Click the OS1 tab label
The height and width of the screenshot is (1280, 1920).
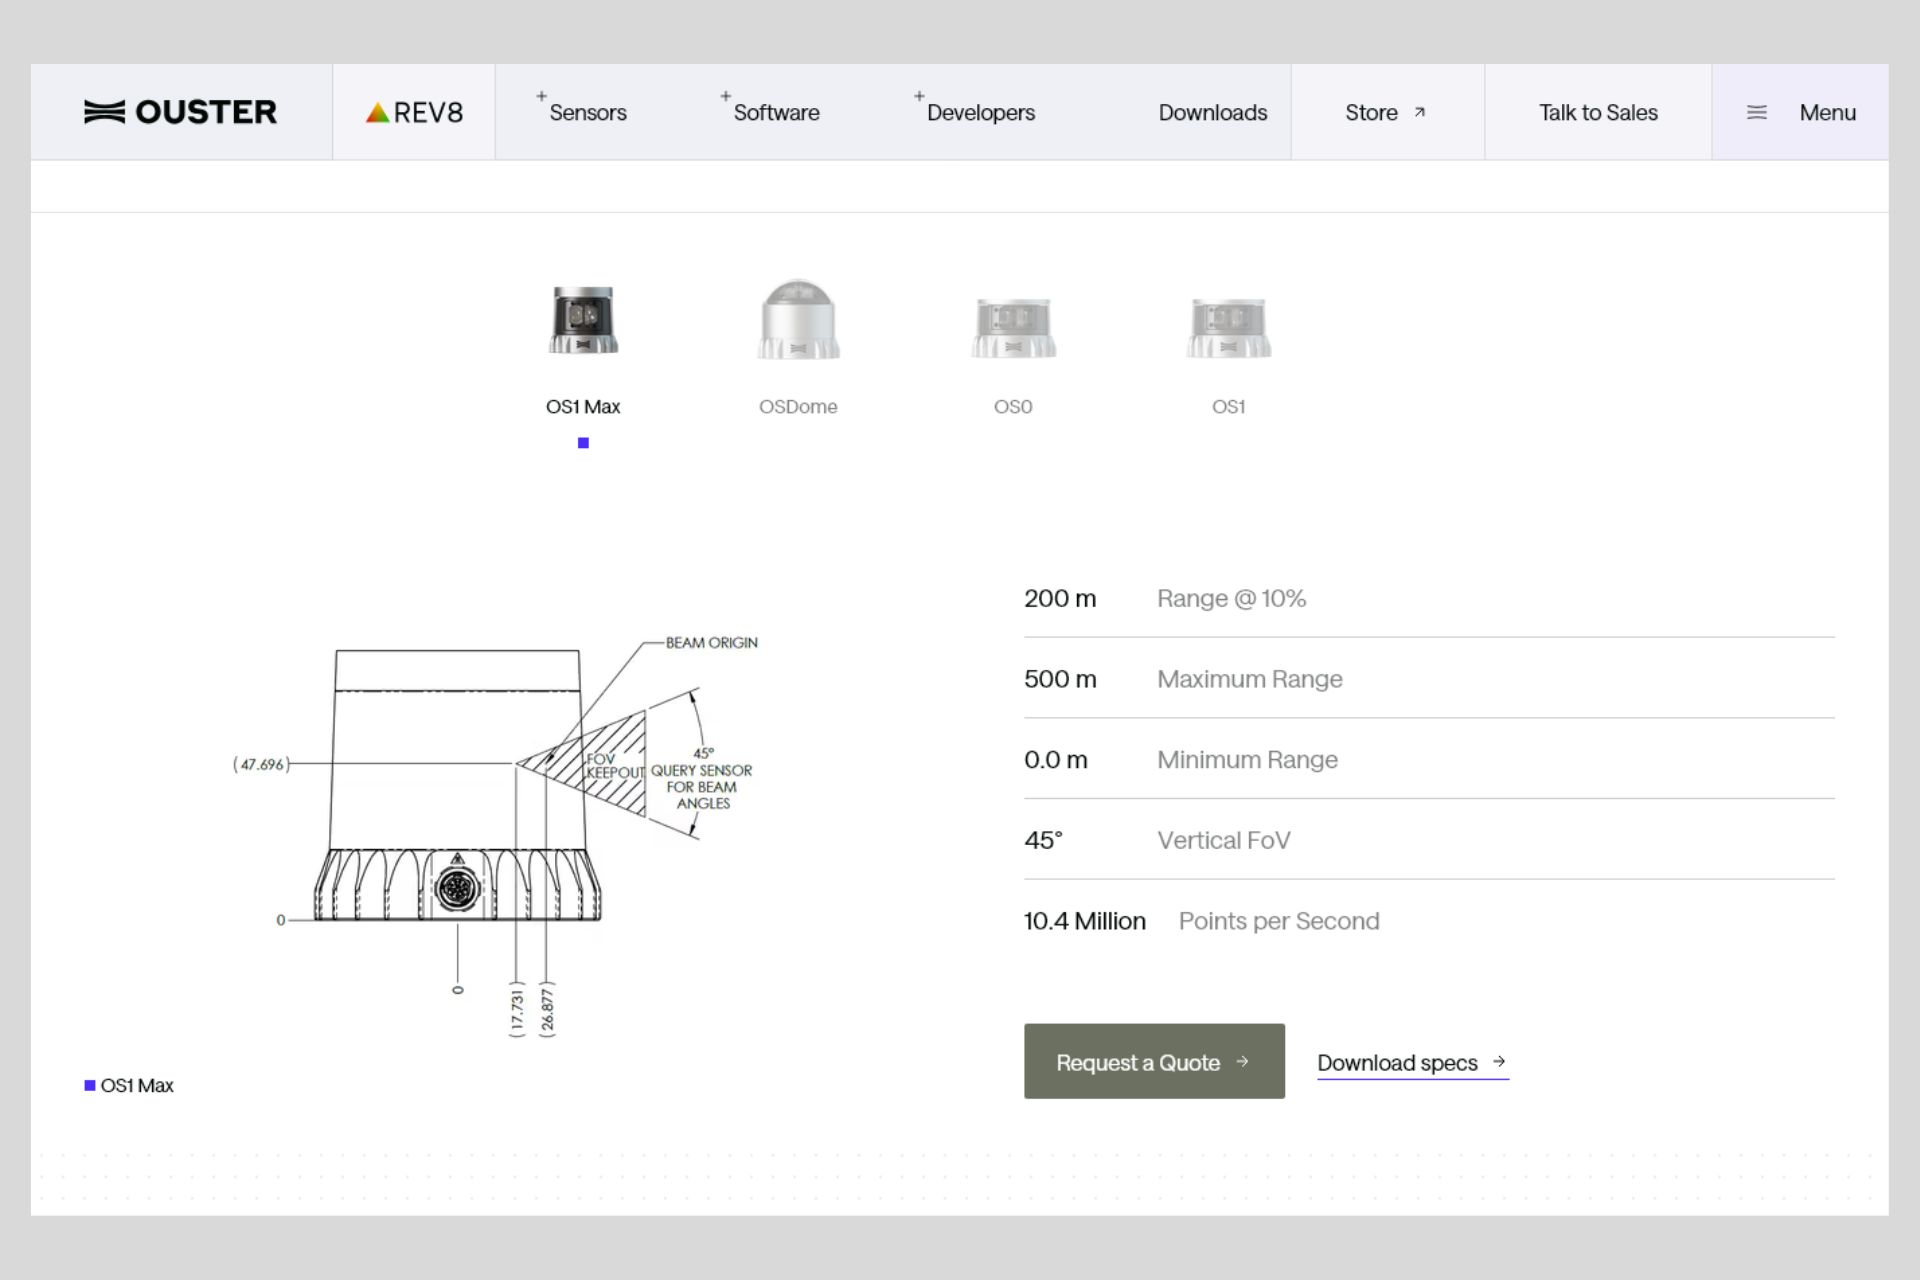(1229, 407)
